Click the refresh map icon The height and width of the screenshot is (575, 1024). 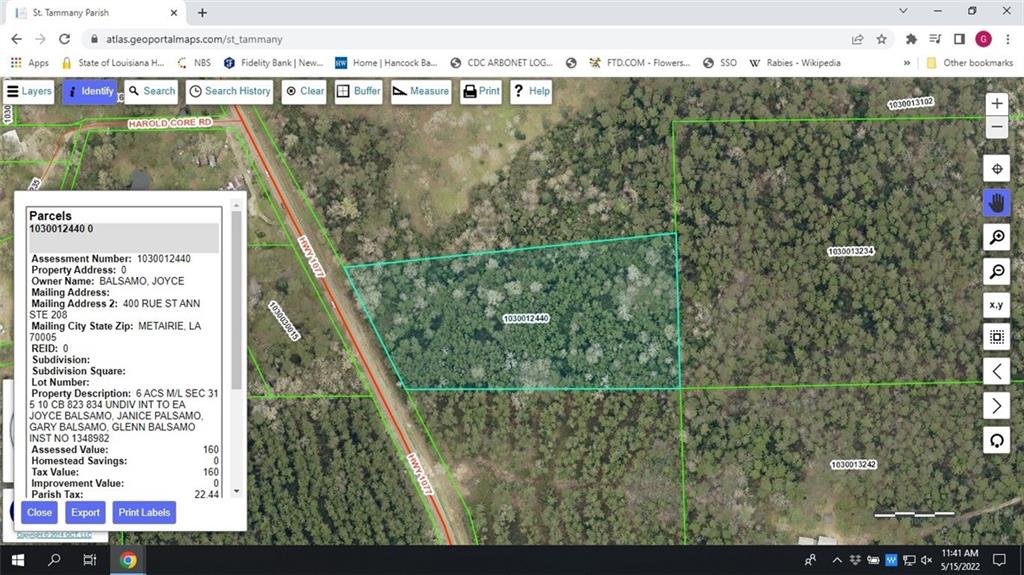[997, 440]
